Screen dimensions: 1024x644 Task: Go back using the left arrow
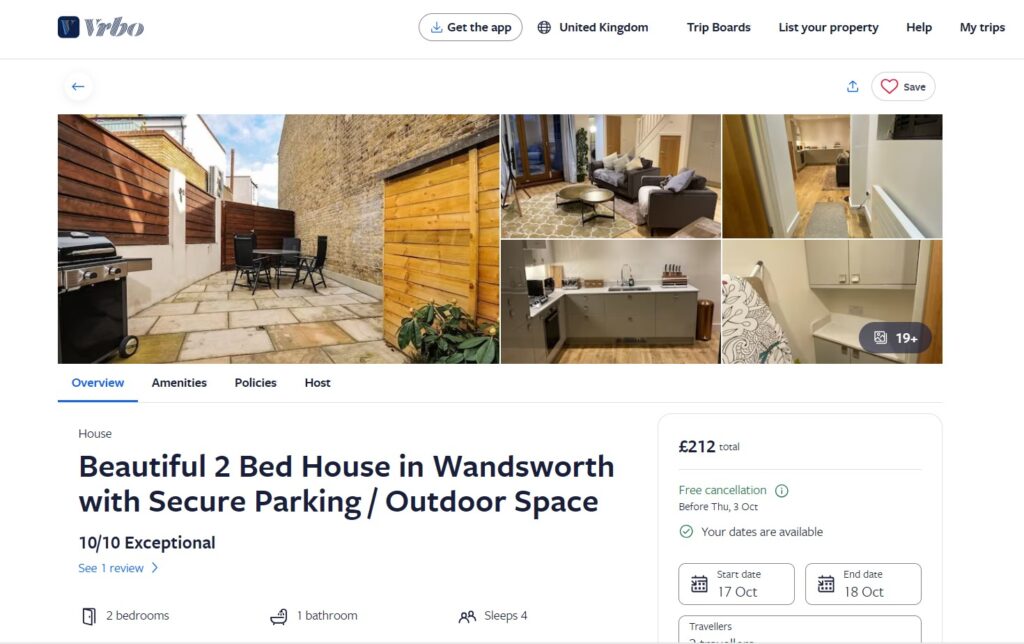(78, 86)
